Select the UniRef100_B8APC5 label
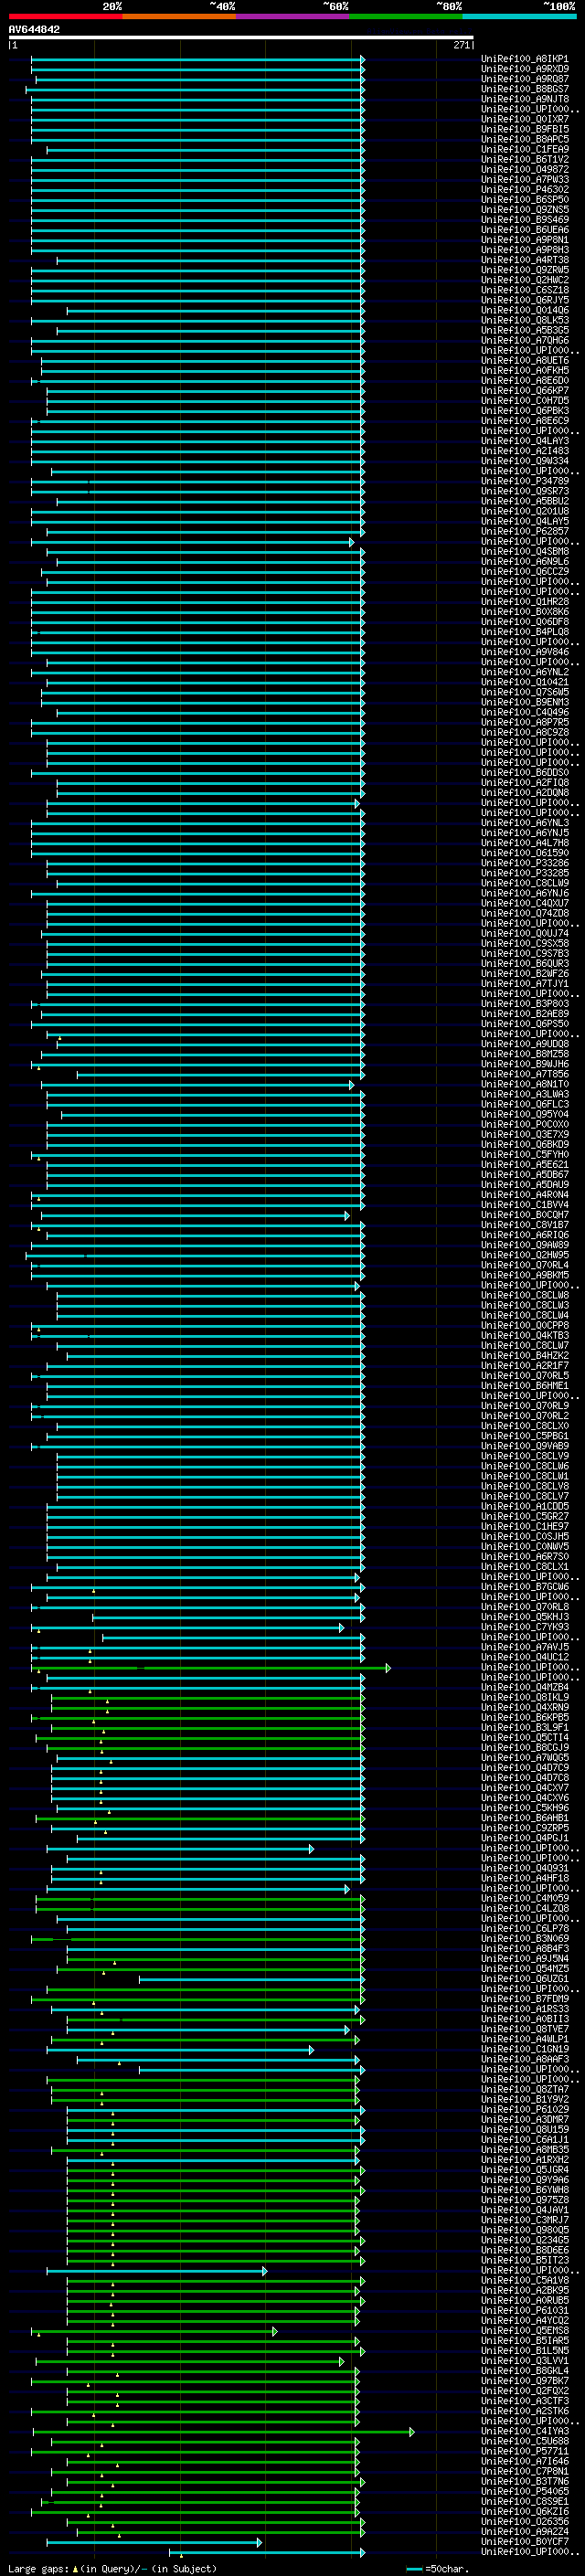The width and height of the screenshot is (585, 2576). (x=525, y=139)
